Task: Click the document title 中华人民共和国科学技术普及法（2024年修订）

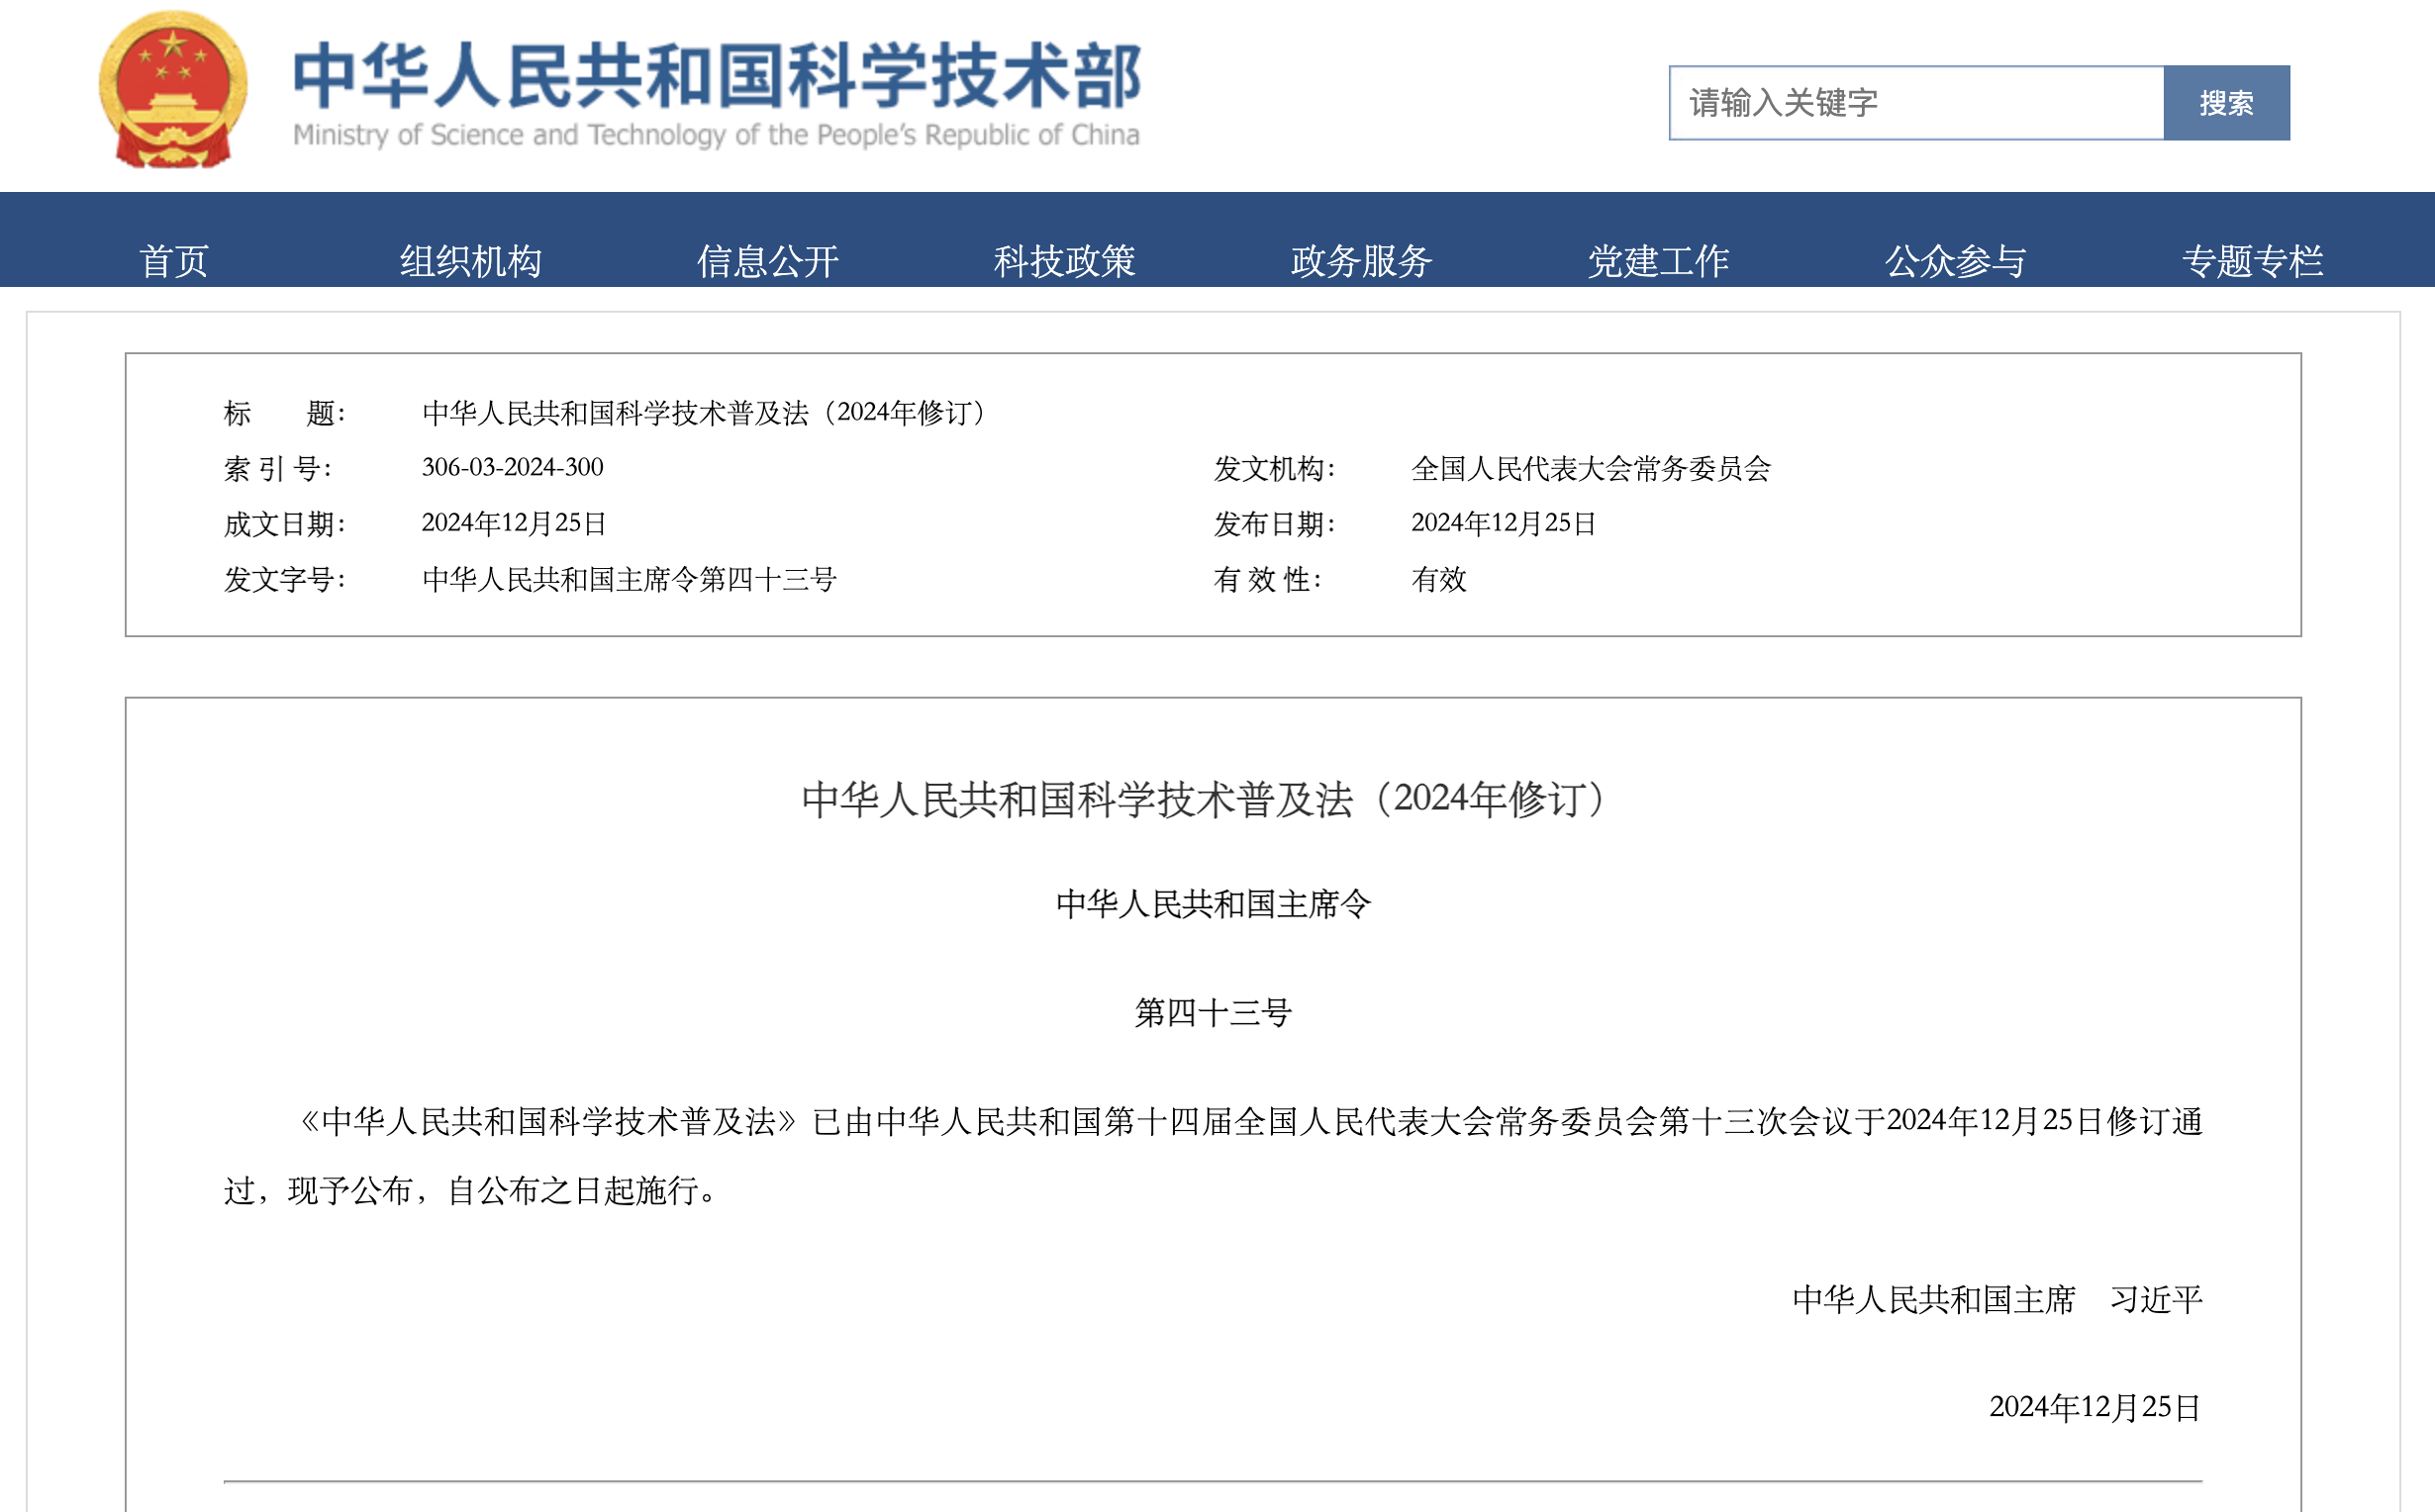Action: click(x=703, y=412)
